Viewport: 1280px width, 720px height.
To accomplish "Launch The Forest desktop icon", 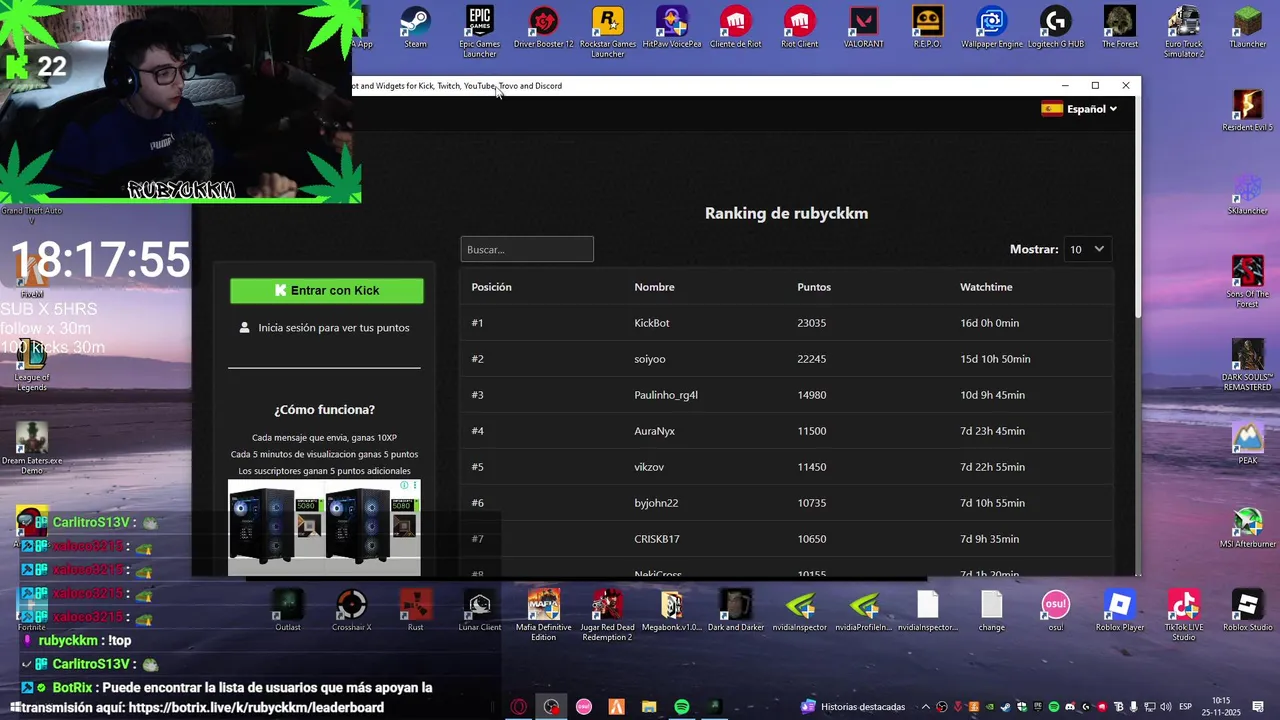I will 1120,27.
